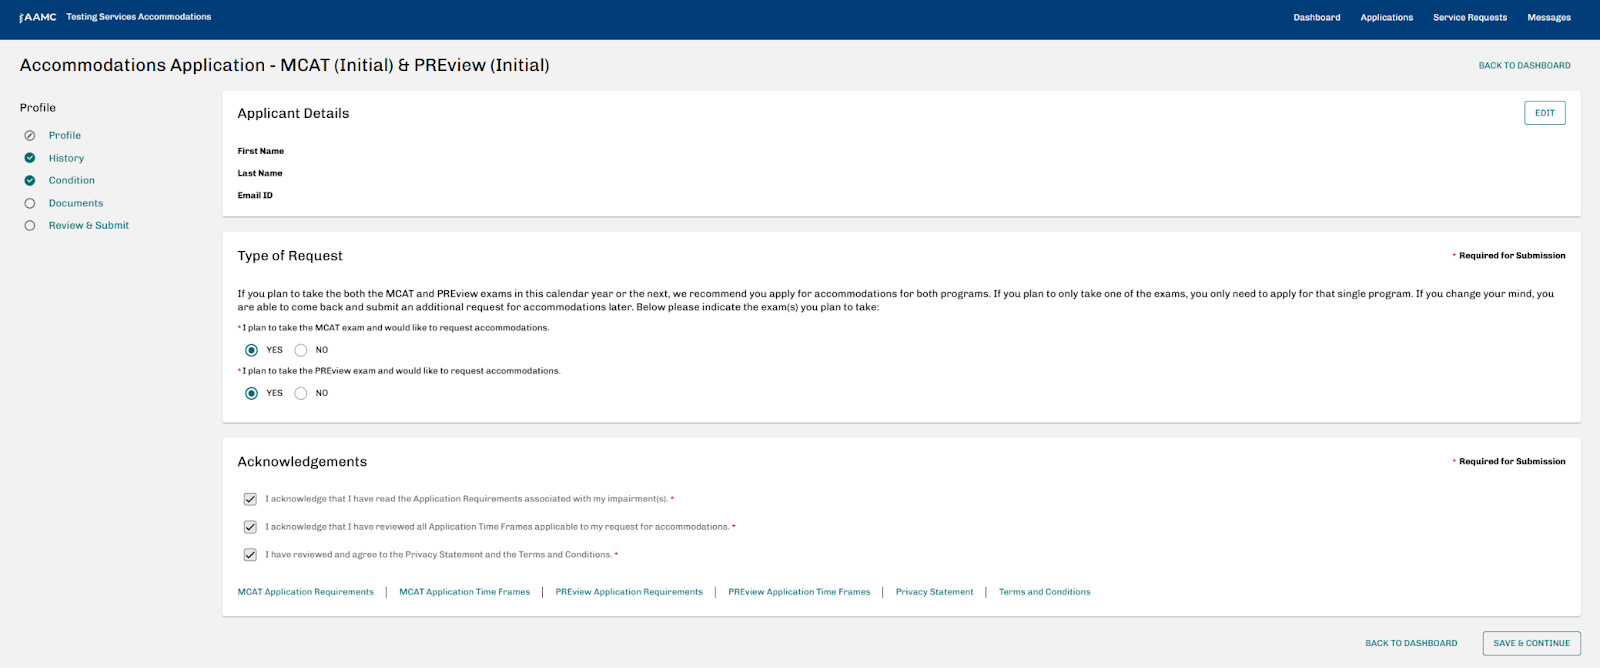
Task: Click the Condition step checkmark icon
Action: coord(30,181)
